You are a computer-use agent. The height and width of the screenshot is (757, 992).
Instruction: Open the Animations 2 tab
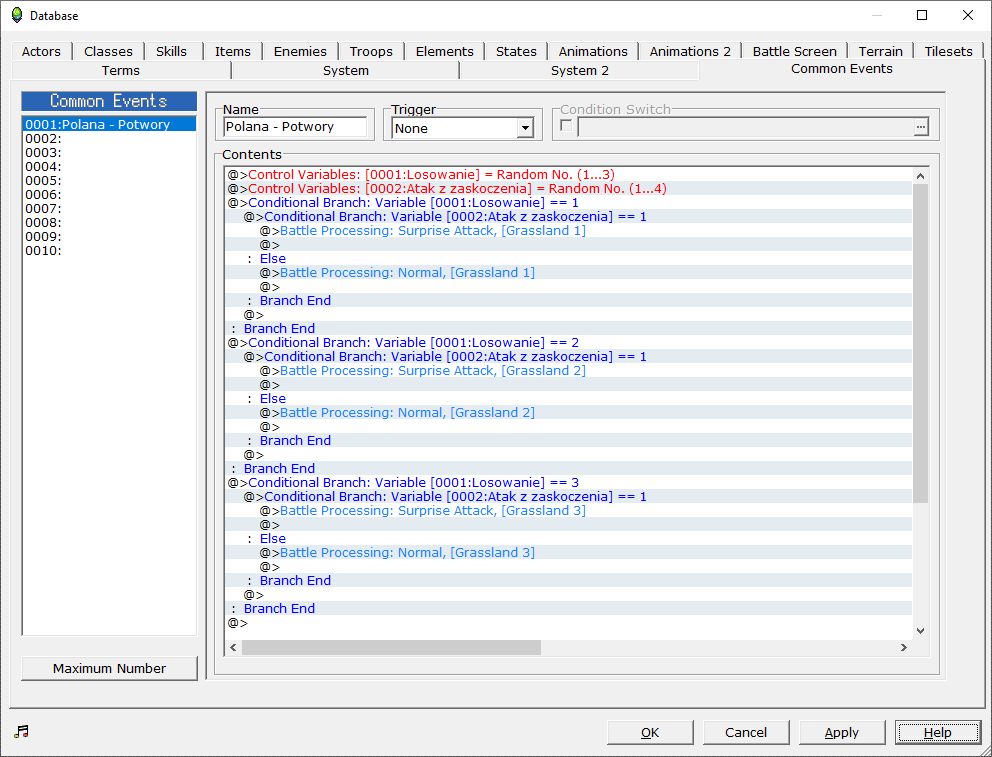(690, 51)
